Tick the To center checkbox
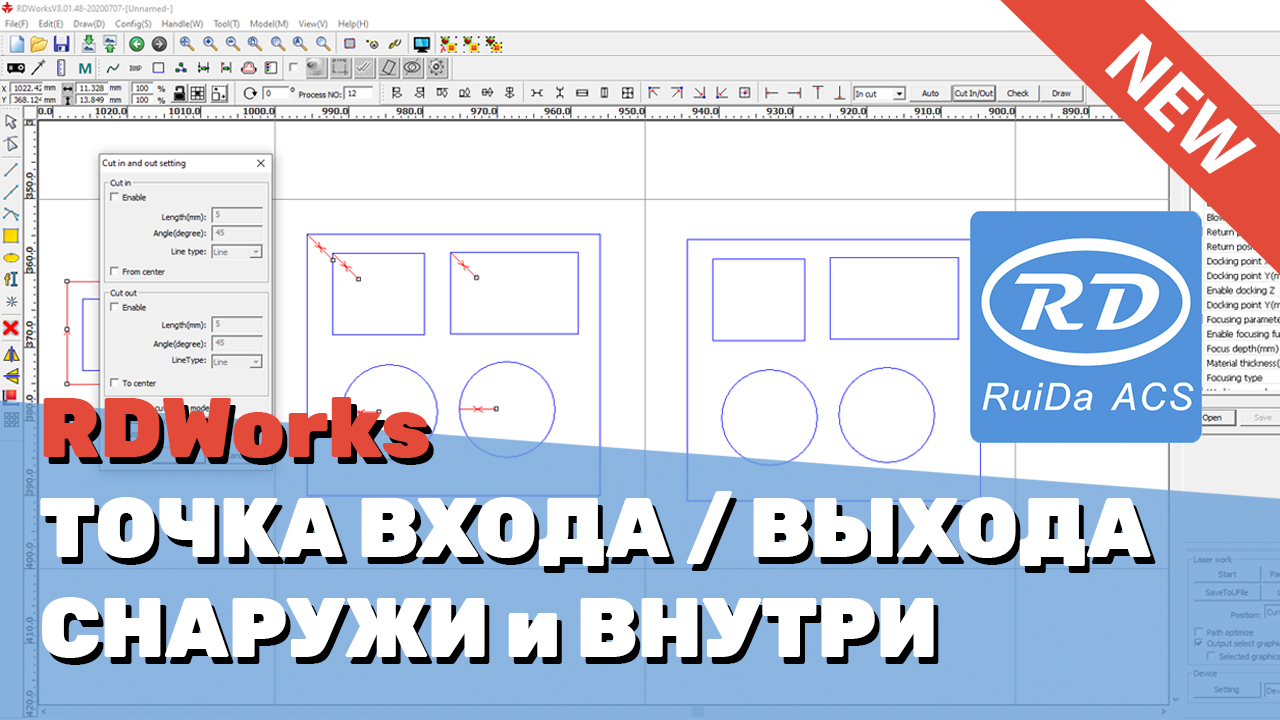 pyautogui.click(x=114, y=383)
